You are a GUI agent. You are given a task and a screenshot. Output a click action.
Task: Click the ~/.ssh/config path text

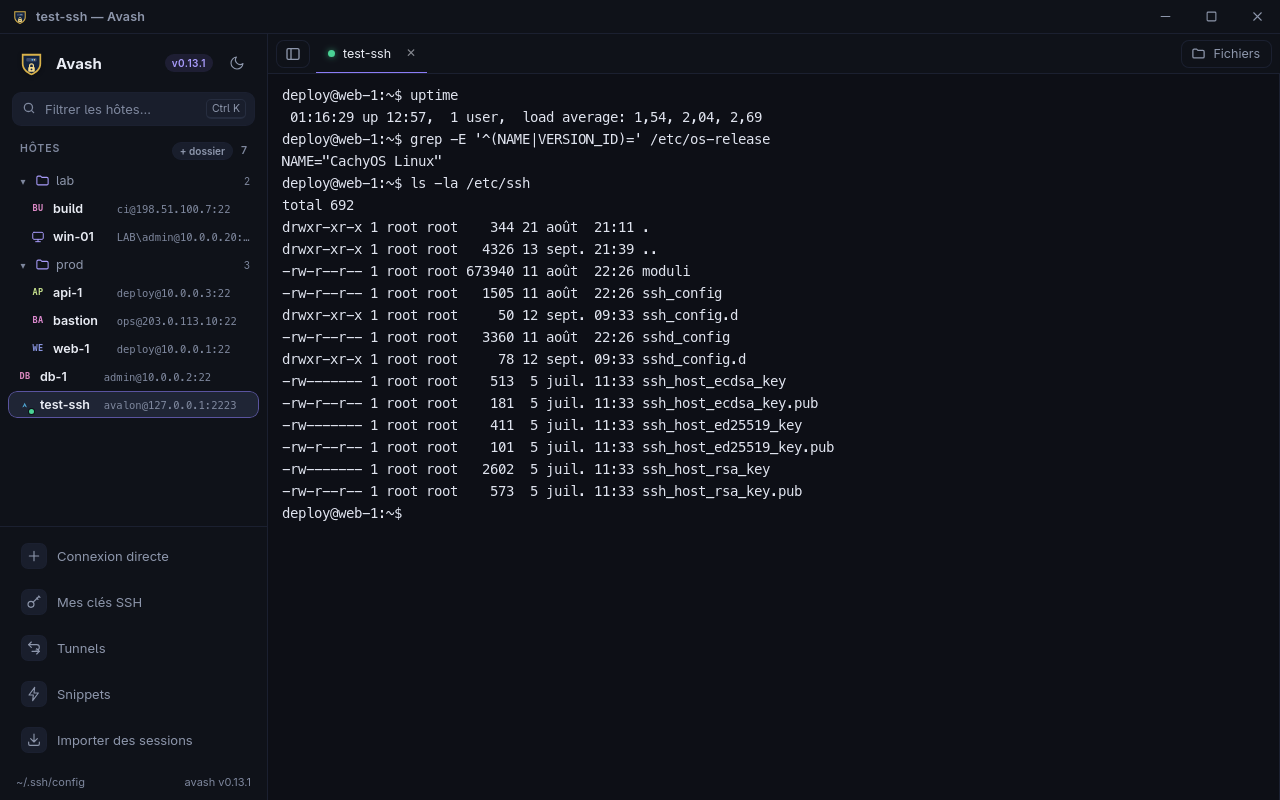(x=50, y=782)
